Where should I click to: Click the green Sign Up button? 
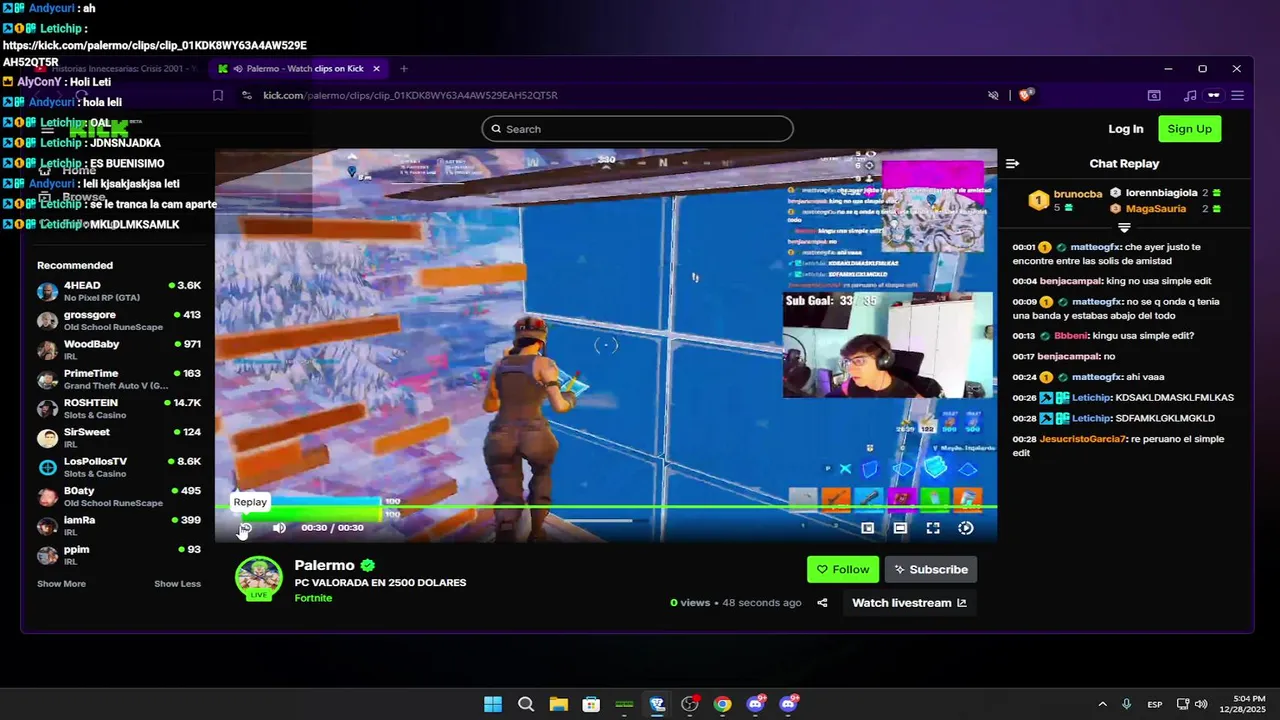coord(1190,129)
